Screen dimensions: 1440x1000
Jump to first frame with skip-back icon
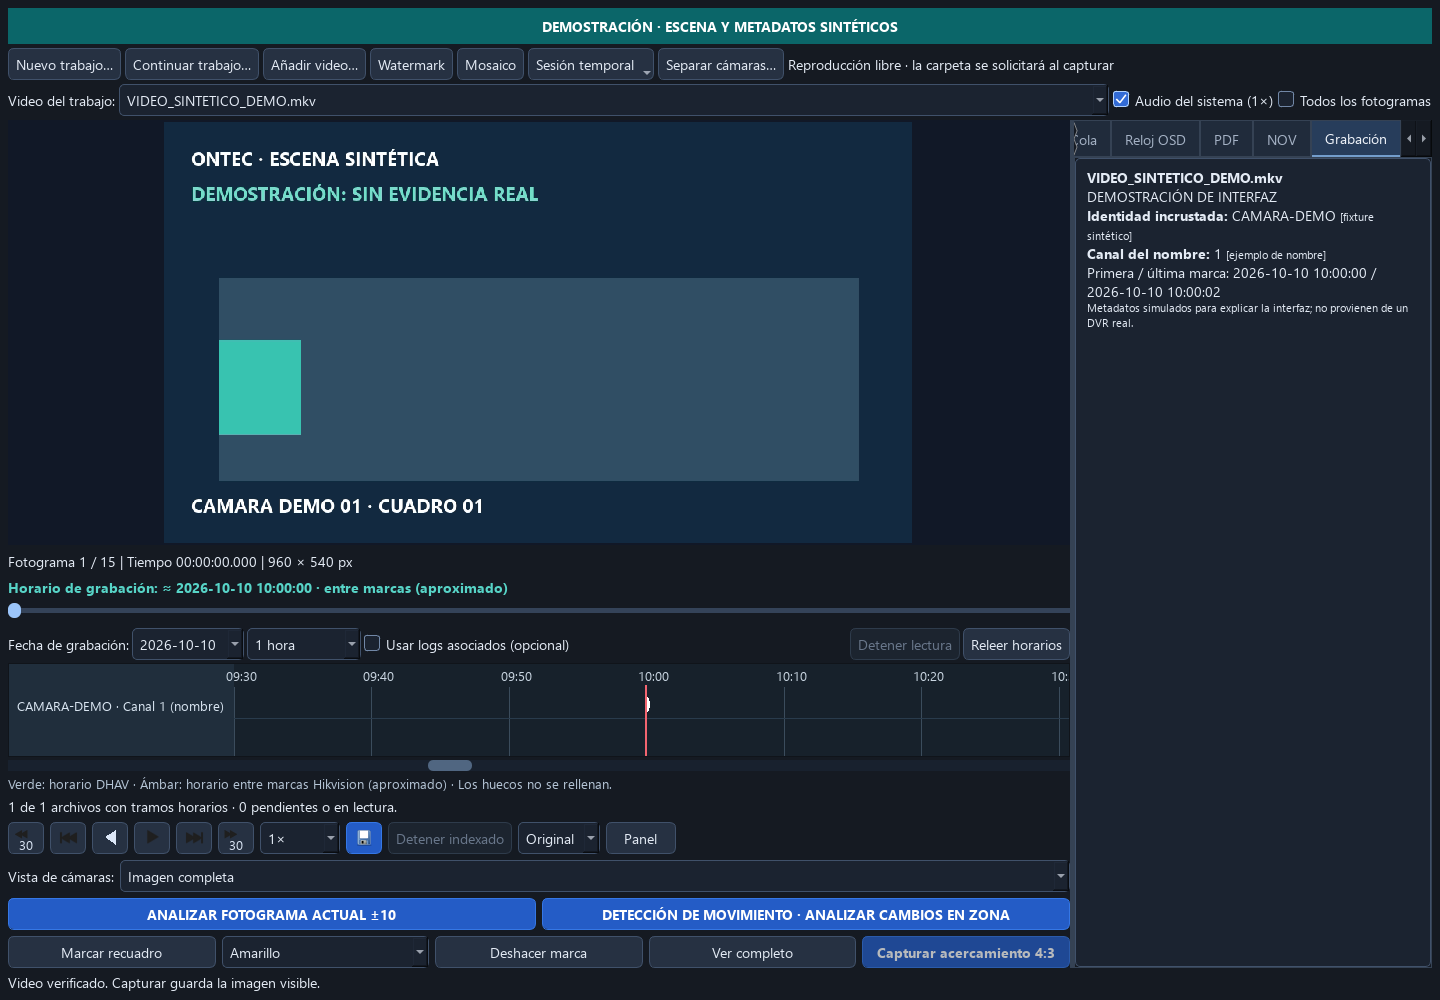[x=68, y=838]
